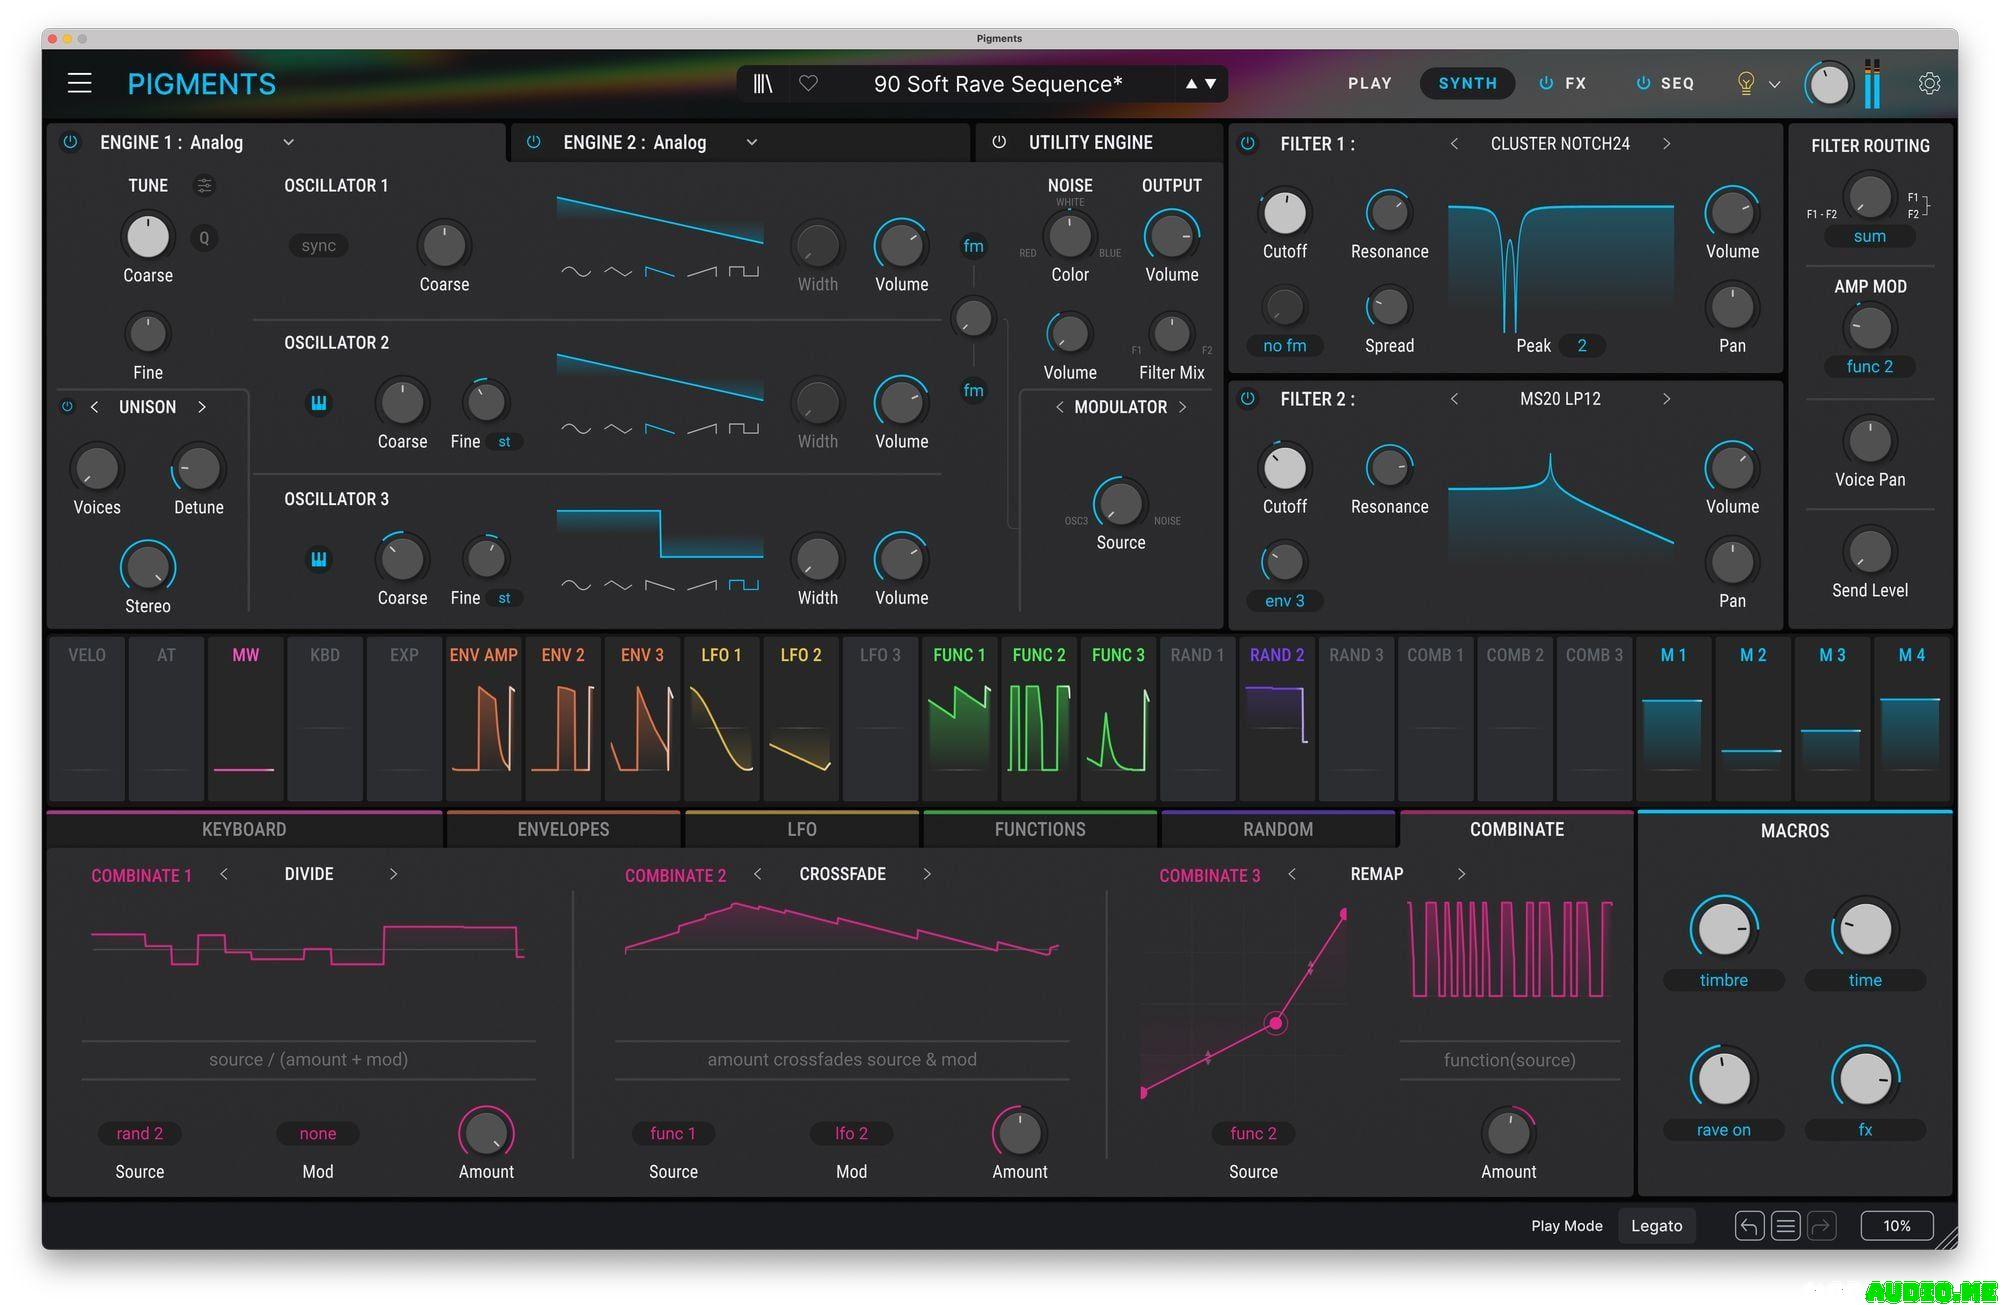Click the undo arrow icon
2000x1305 pixels.
pos(1749,1225)
